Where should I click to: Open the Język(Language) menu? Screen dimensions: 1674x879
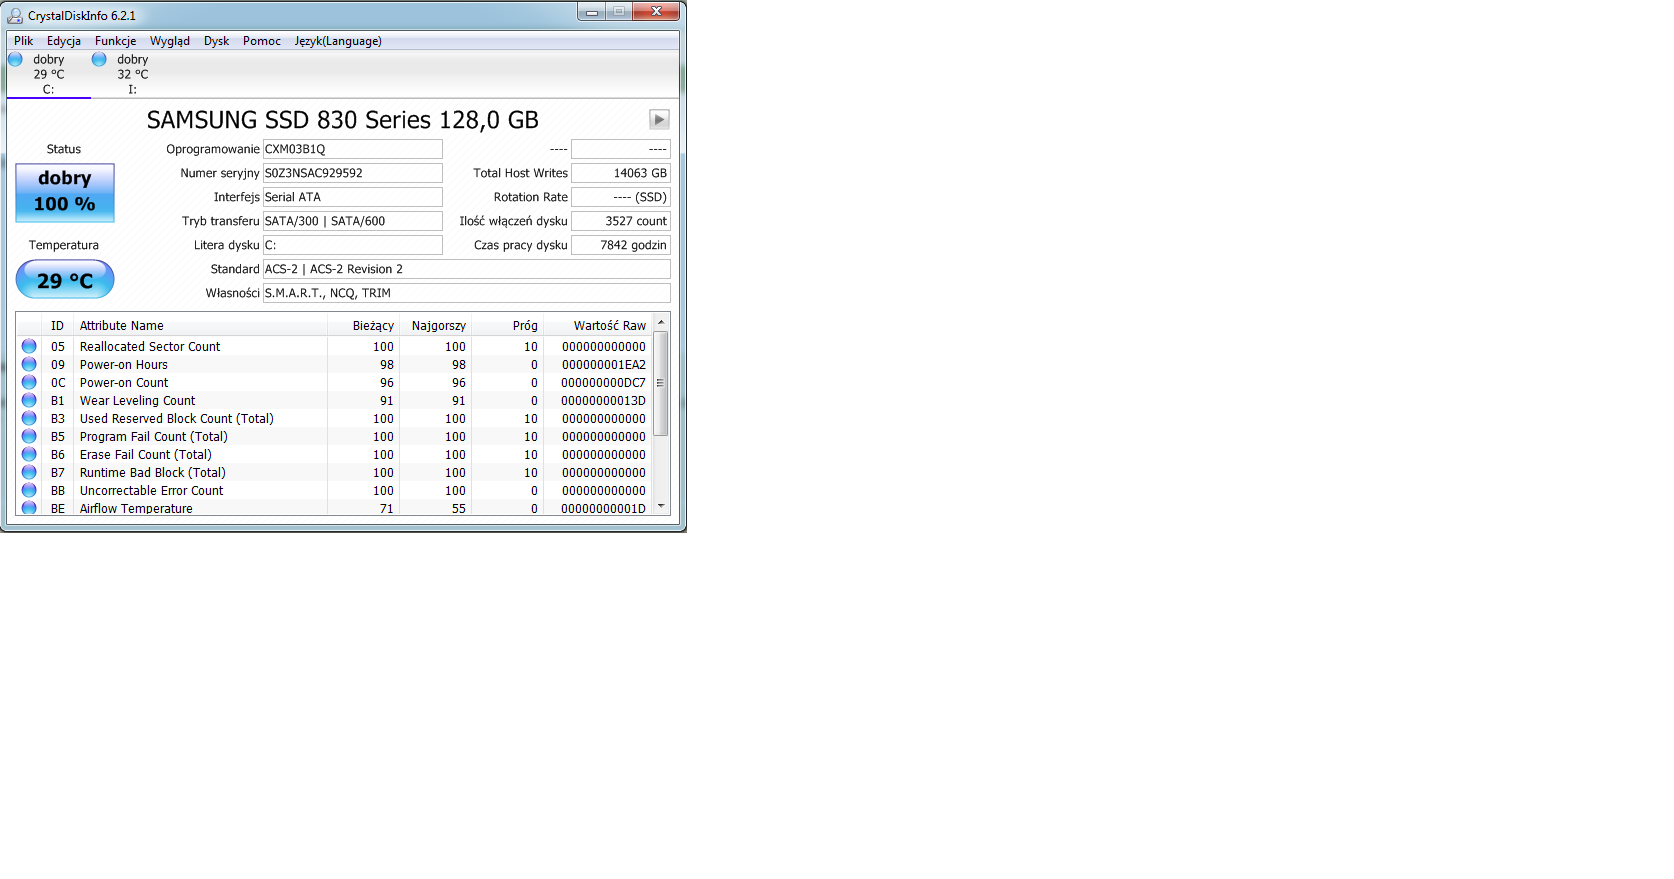click(x=338, y=41)
